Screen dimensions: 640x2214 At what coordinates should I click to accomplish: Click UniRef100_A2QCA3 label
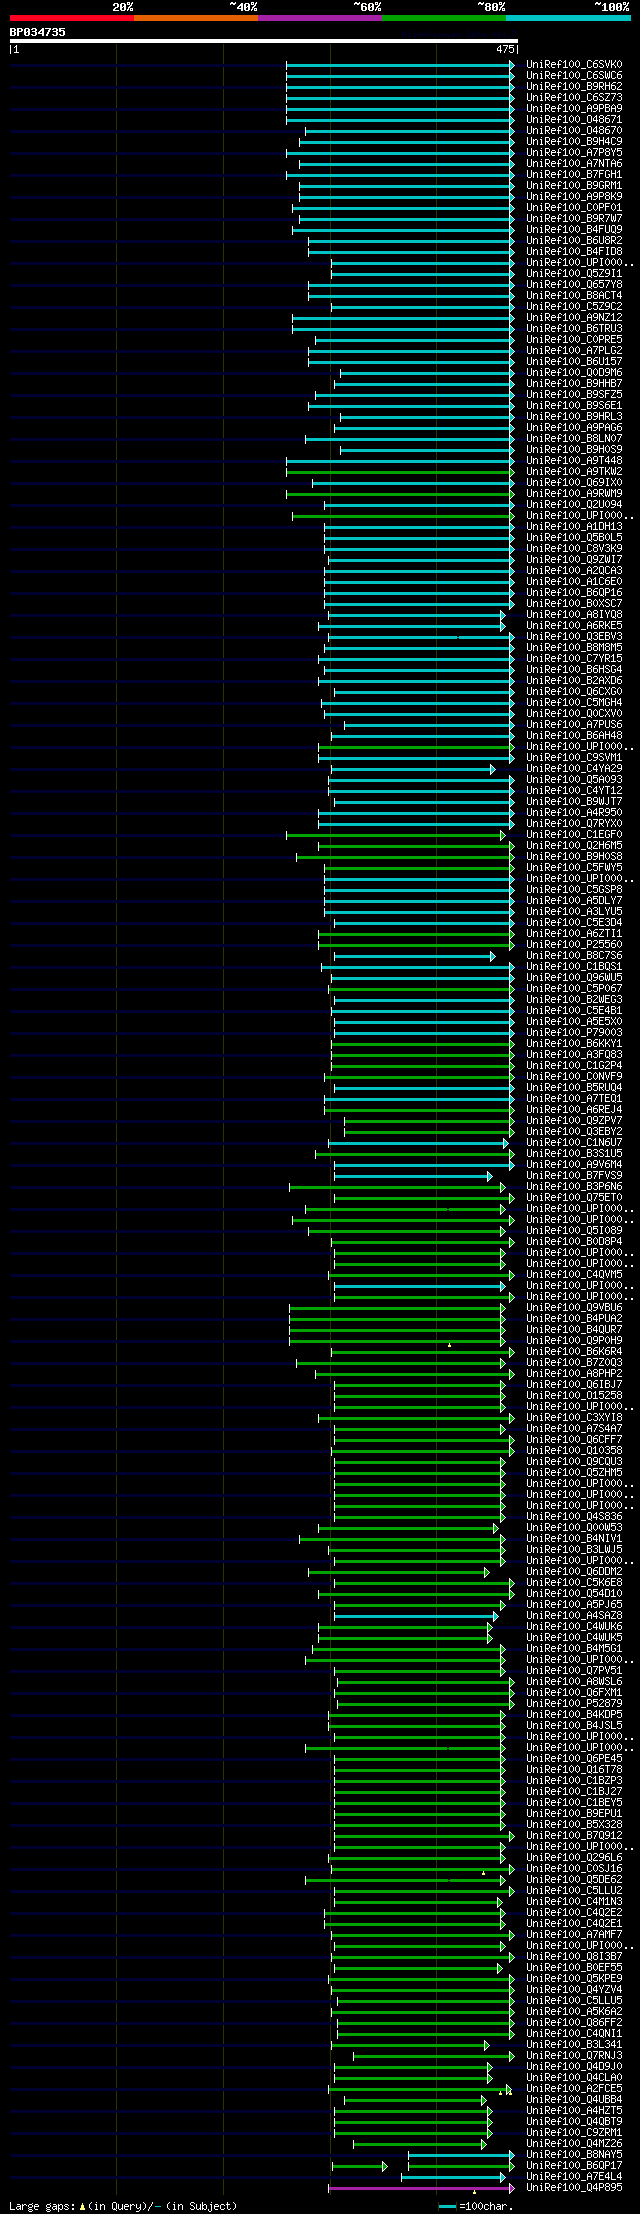(574, 571)
